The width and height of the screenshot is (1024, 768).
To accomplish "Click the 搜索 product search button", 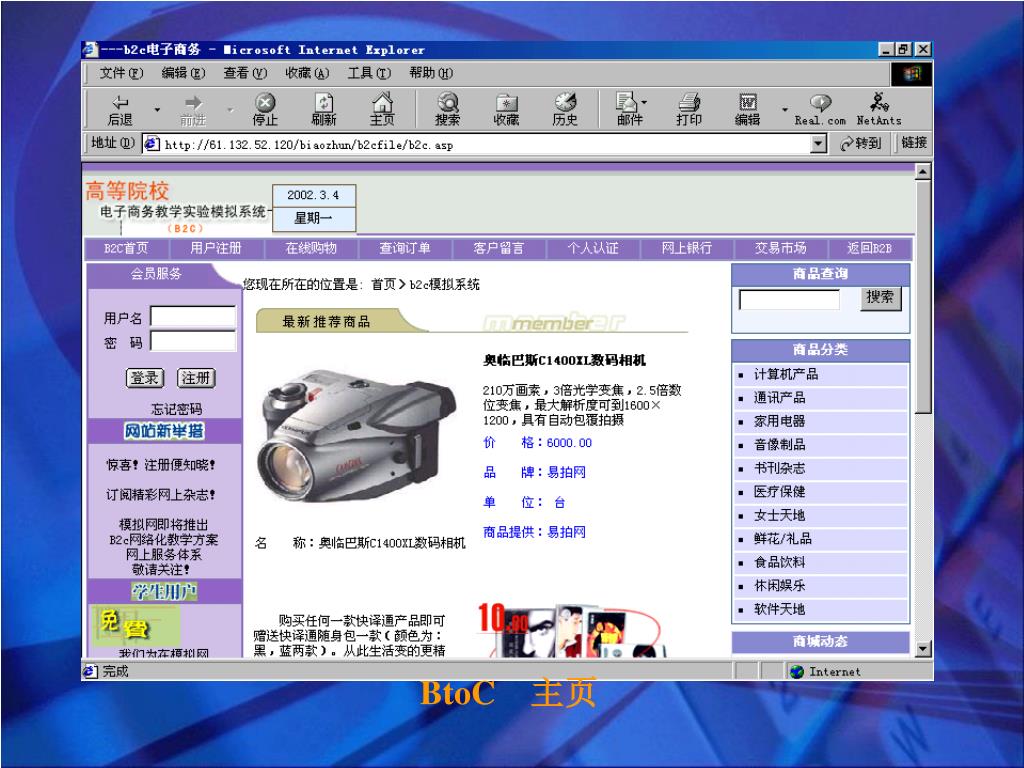I will coord(880,298).
